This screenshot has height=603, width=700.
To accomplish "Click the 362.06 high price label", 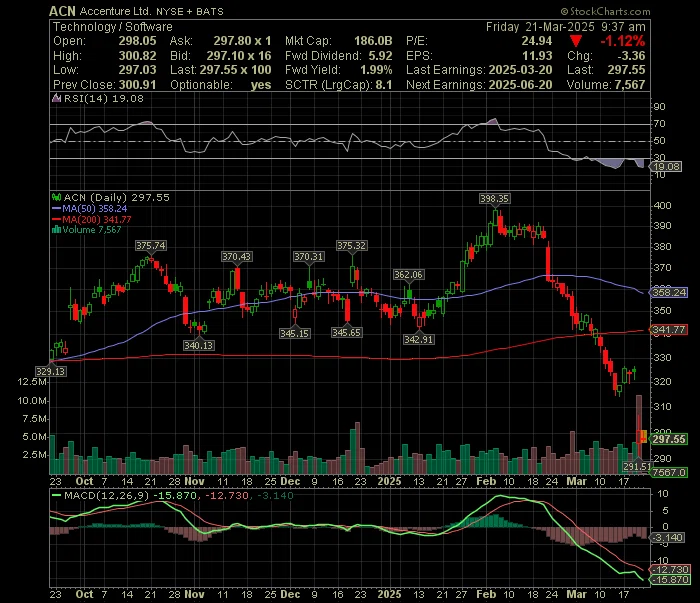I will pyautogui.click(x=408, y=274).
